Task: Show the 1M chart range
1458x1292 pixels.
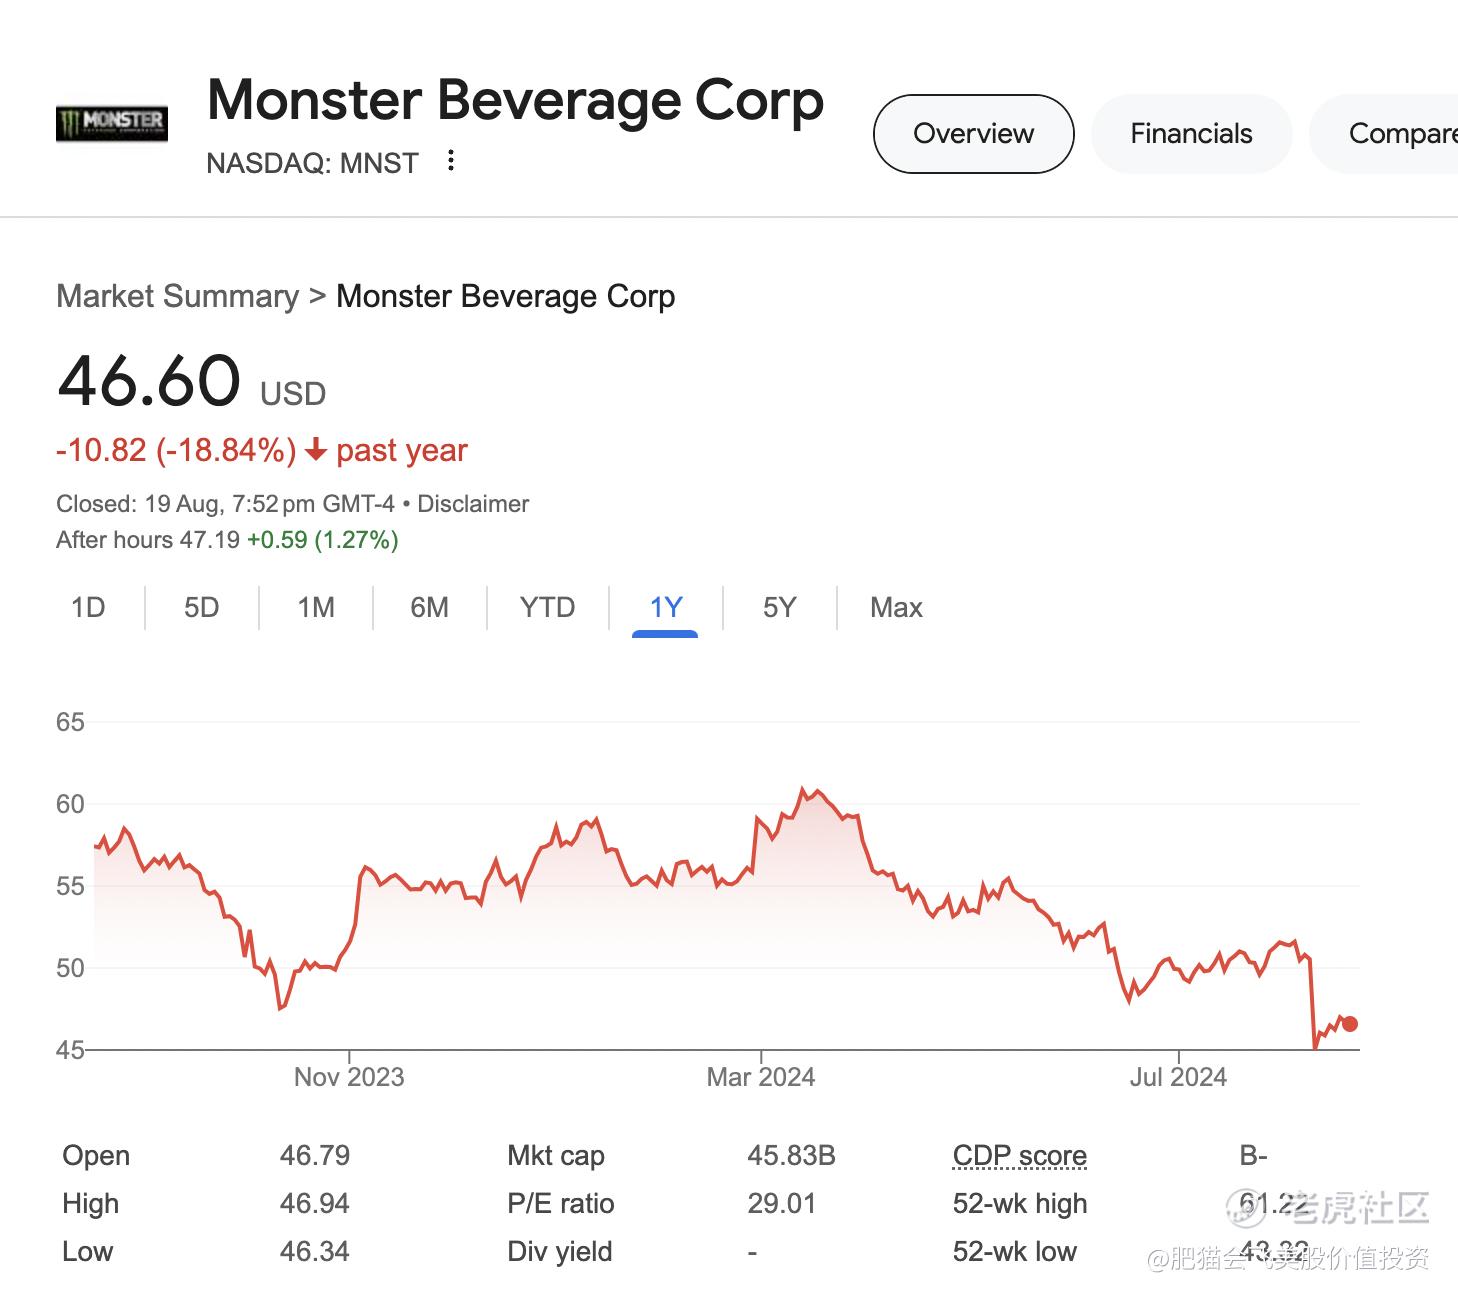Action: pyautogui.click(x=316, y=608)
